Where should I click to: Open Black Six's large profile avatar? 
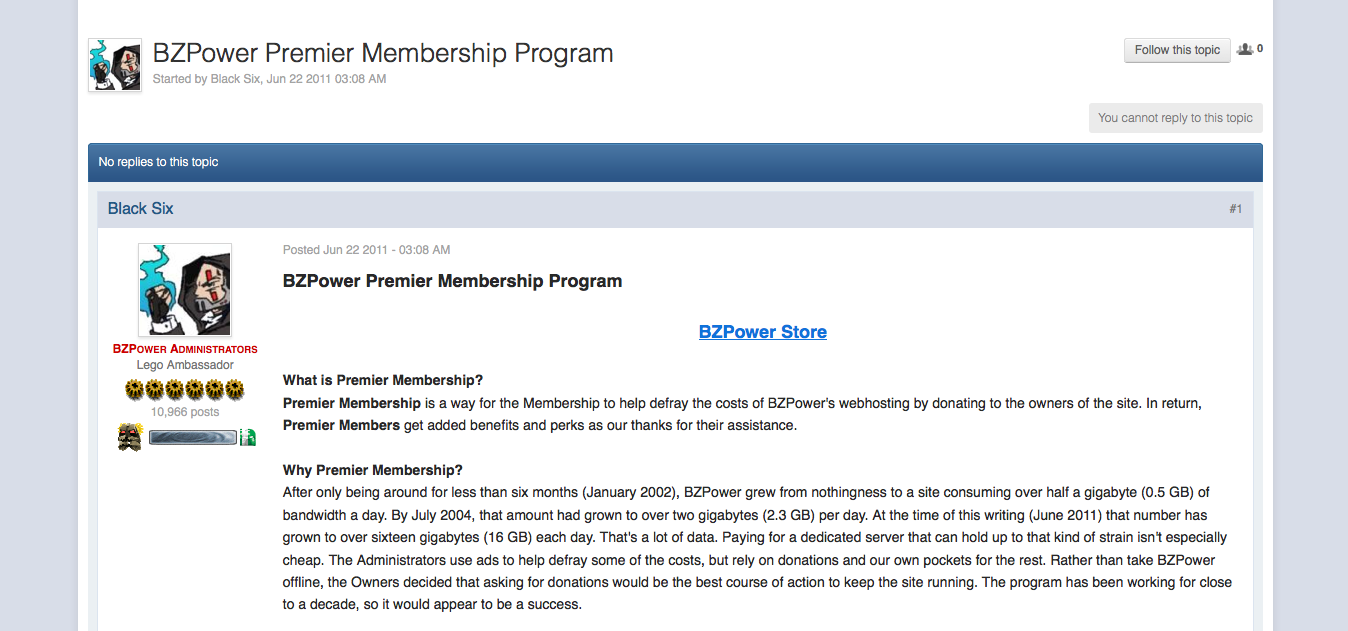(185, 290)
